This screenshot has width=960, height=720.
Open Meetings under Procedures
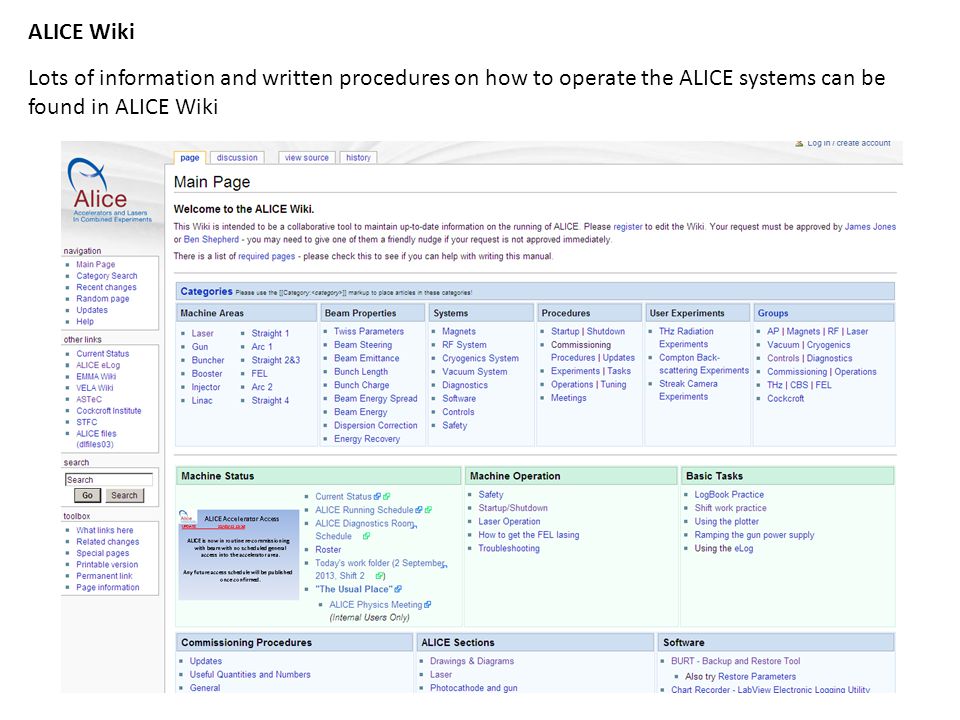(568, 398)
